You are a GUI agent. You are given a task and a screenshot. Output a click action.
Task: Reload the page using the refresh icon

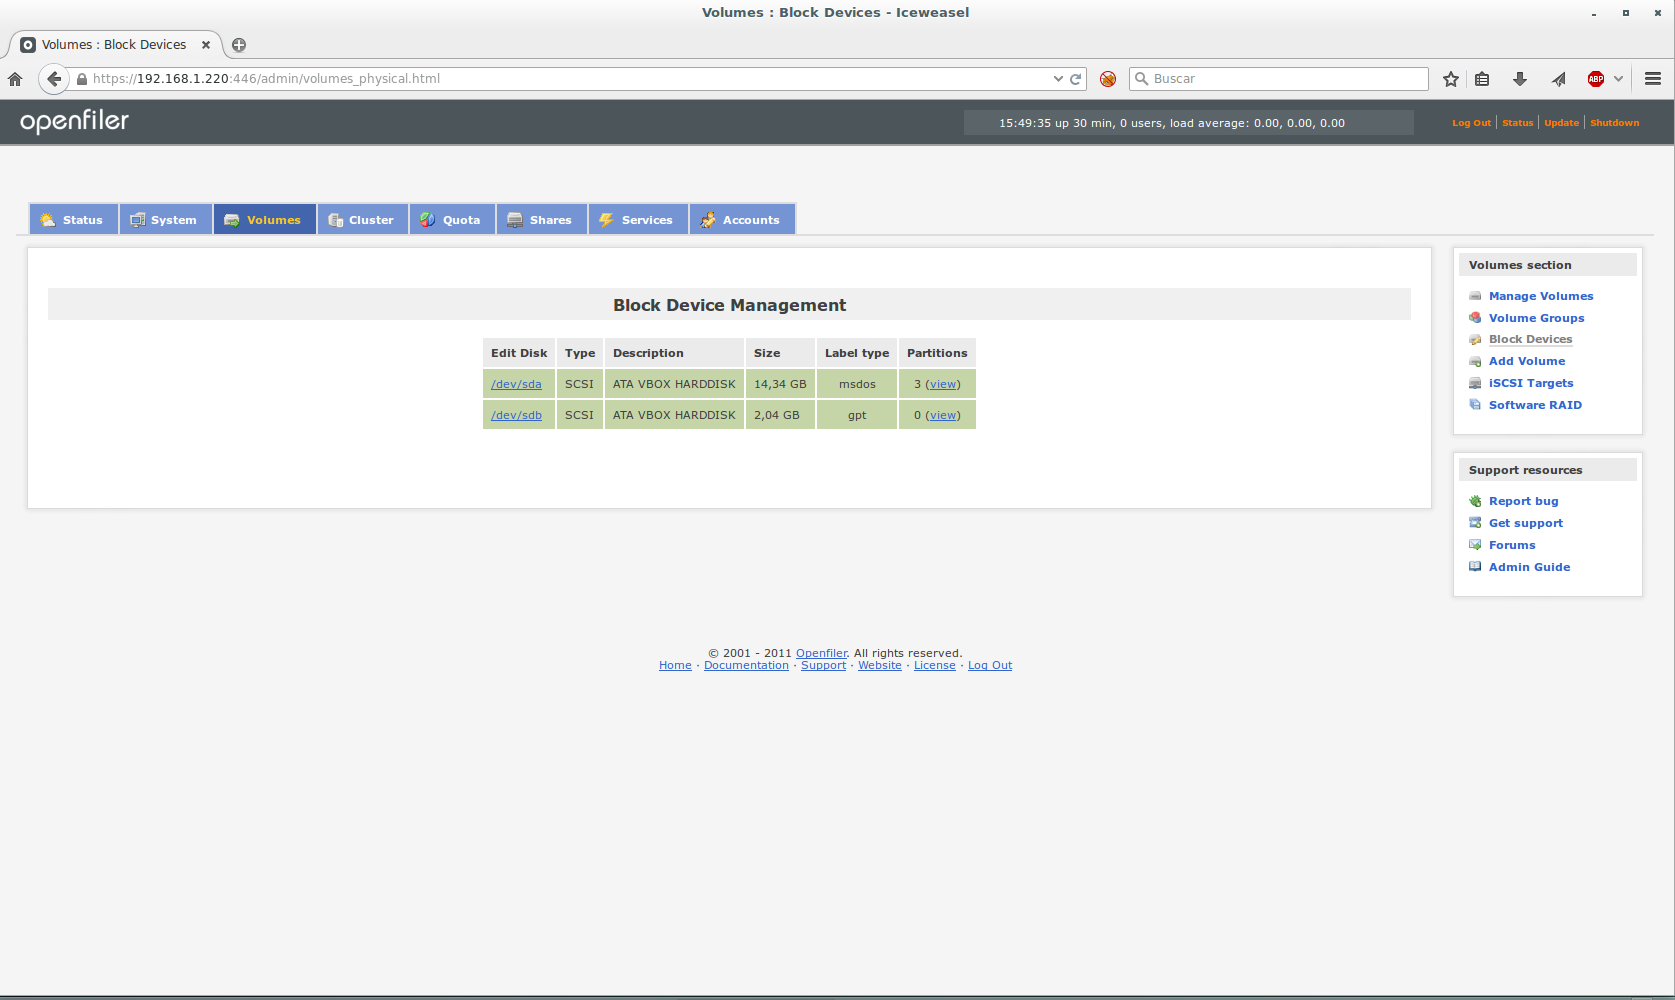click(1076, 79)
